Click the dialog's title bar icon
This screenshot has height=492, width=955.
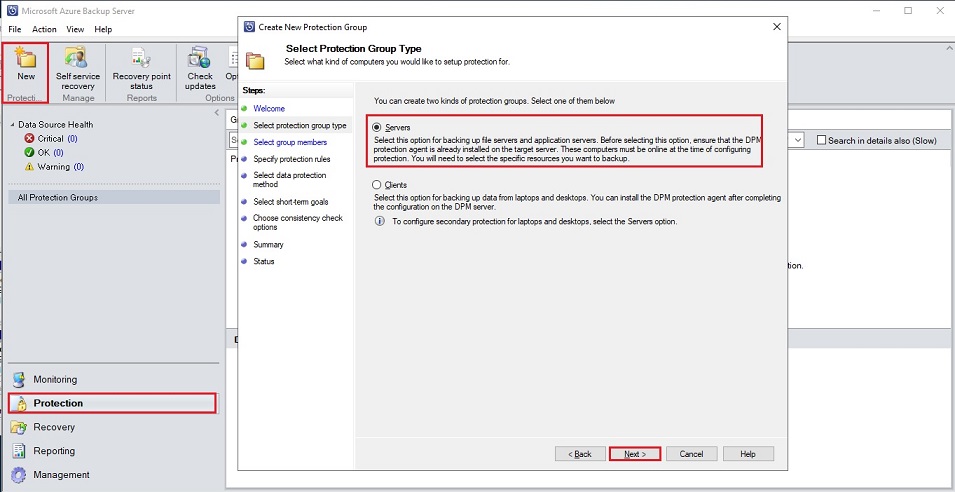coord(248,27)
